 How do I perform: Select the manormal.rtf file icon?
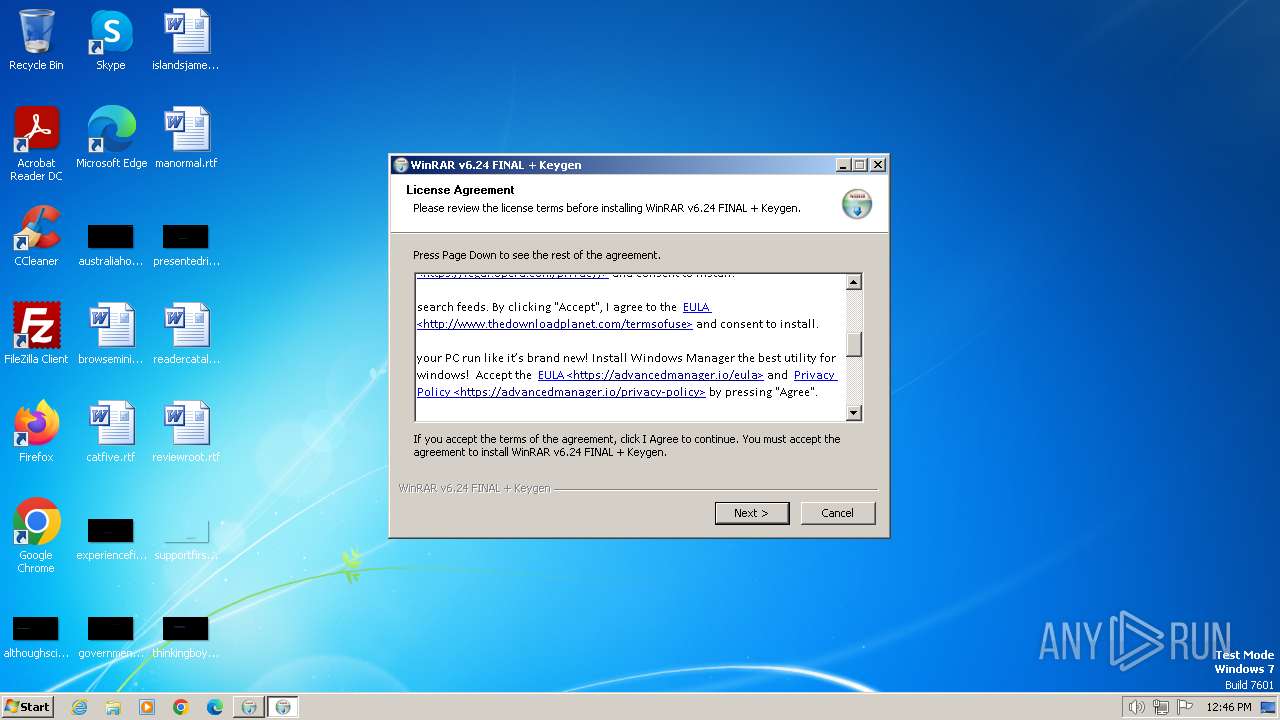pyautogui.click(x=186, y=138)
